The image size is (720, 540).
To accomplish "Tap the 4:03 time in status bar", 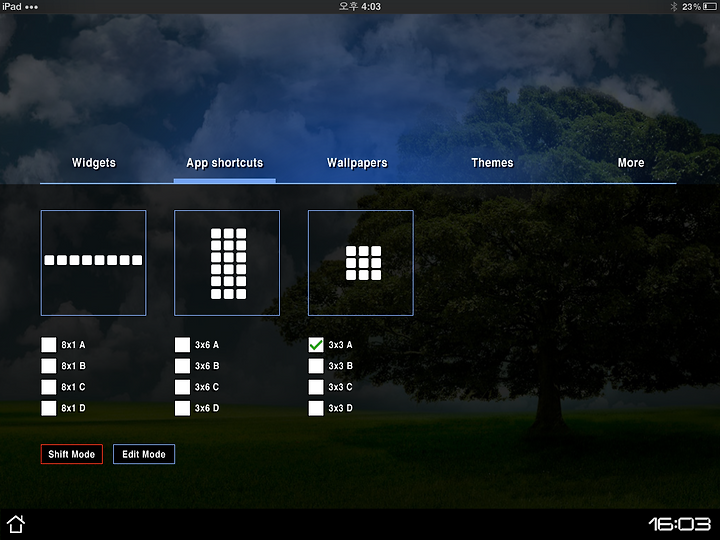I will (360, 6).
